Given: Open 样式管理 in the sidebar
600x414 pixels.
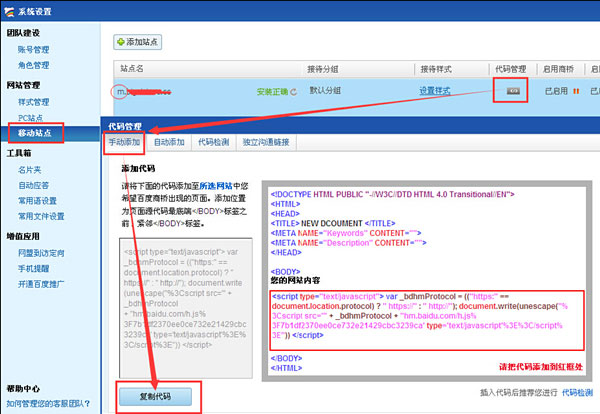Looking at the screenshot, I should (34, 102).
